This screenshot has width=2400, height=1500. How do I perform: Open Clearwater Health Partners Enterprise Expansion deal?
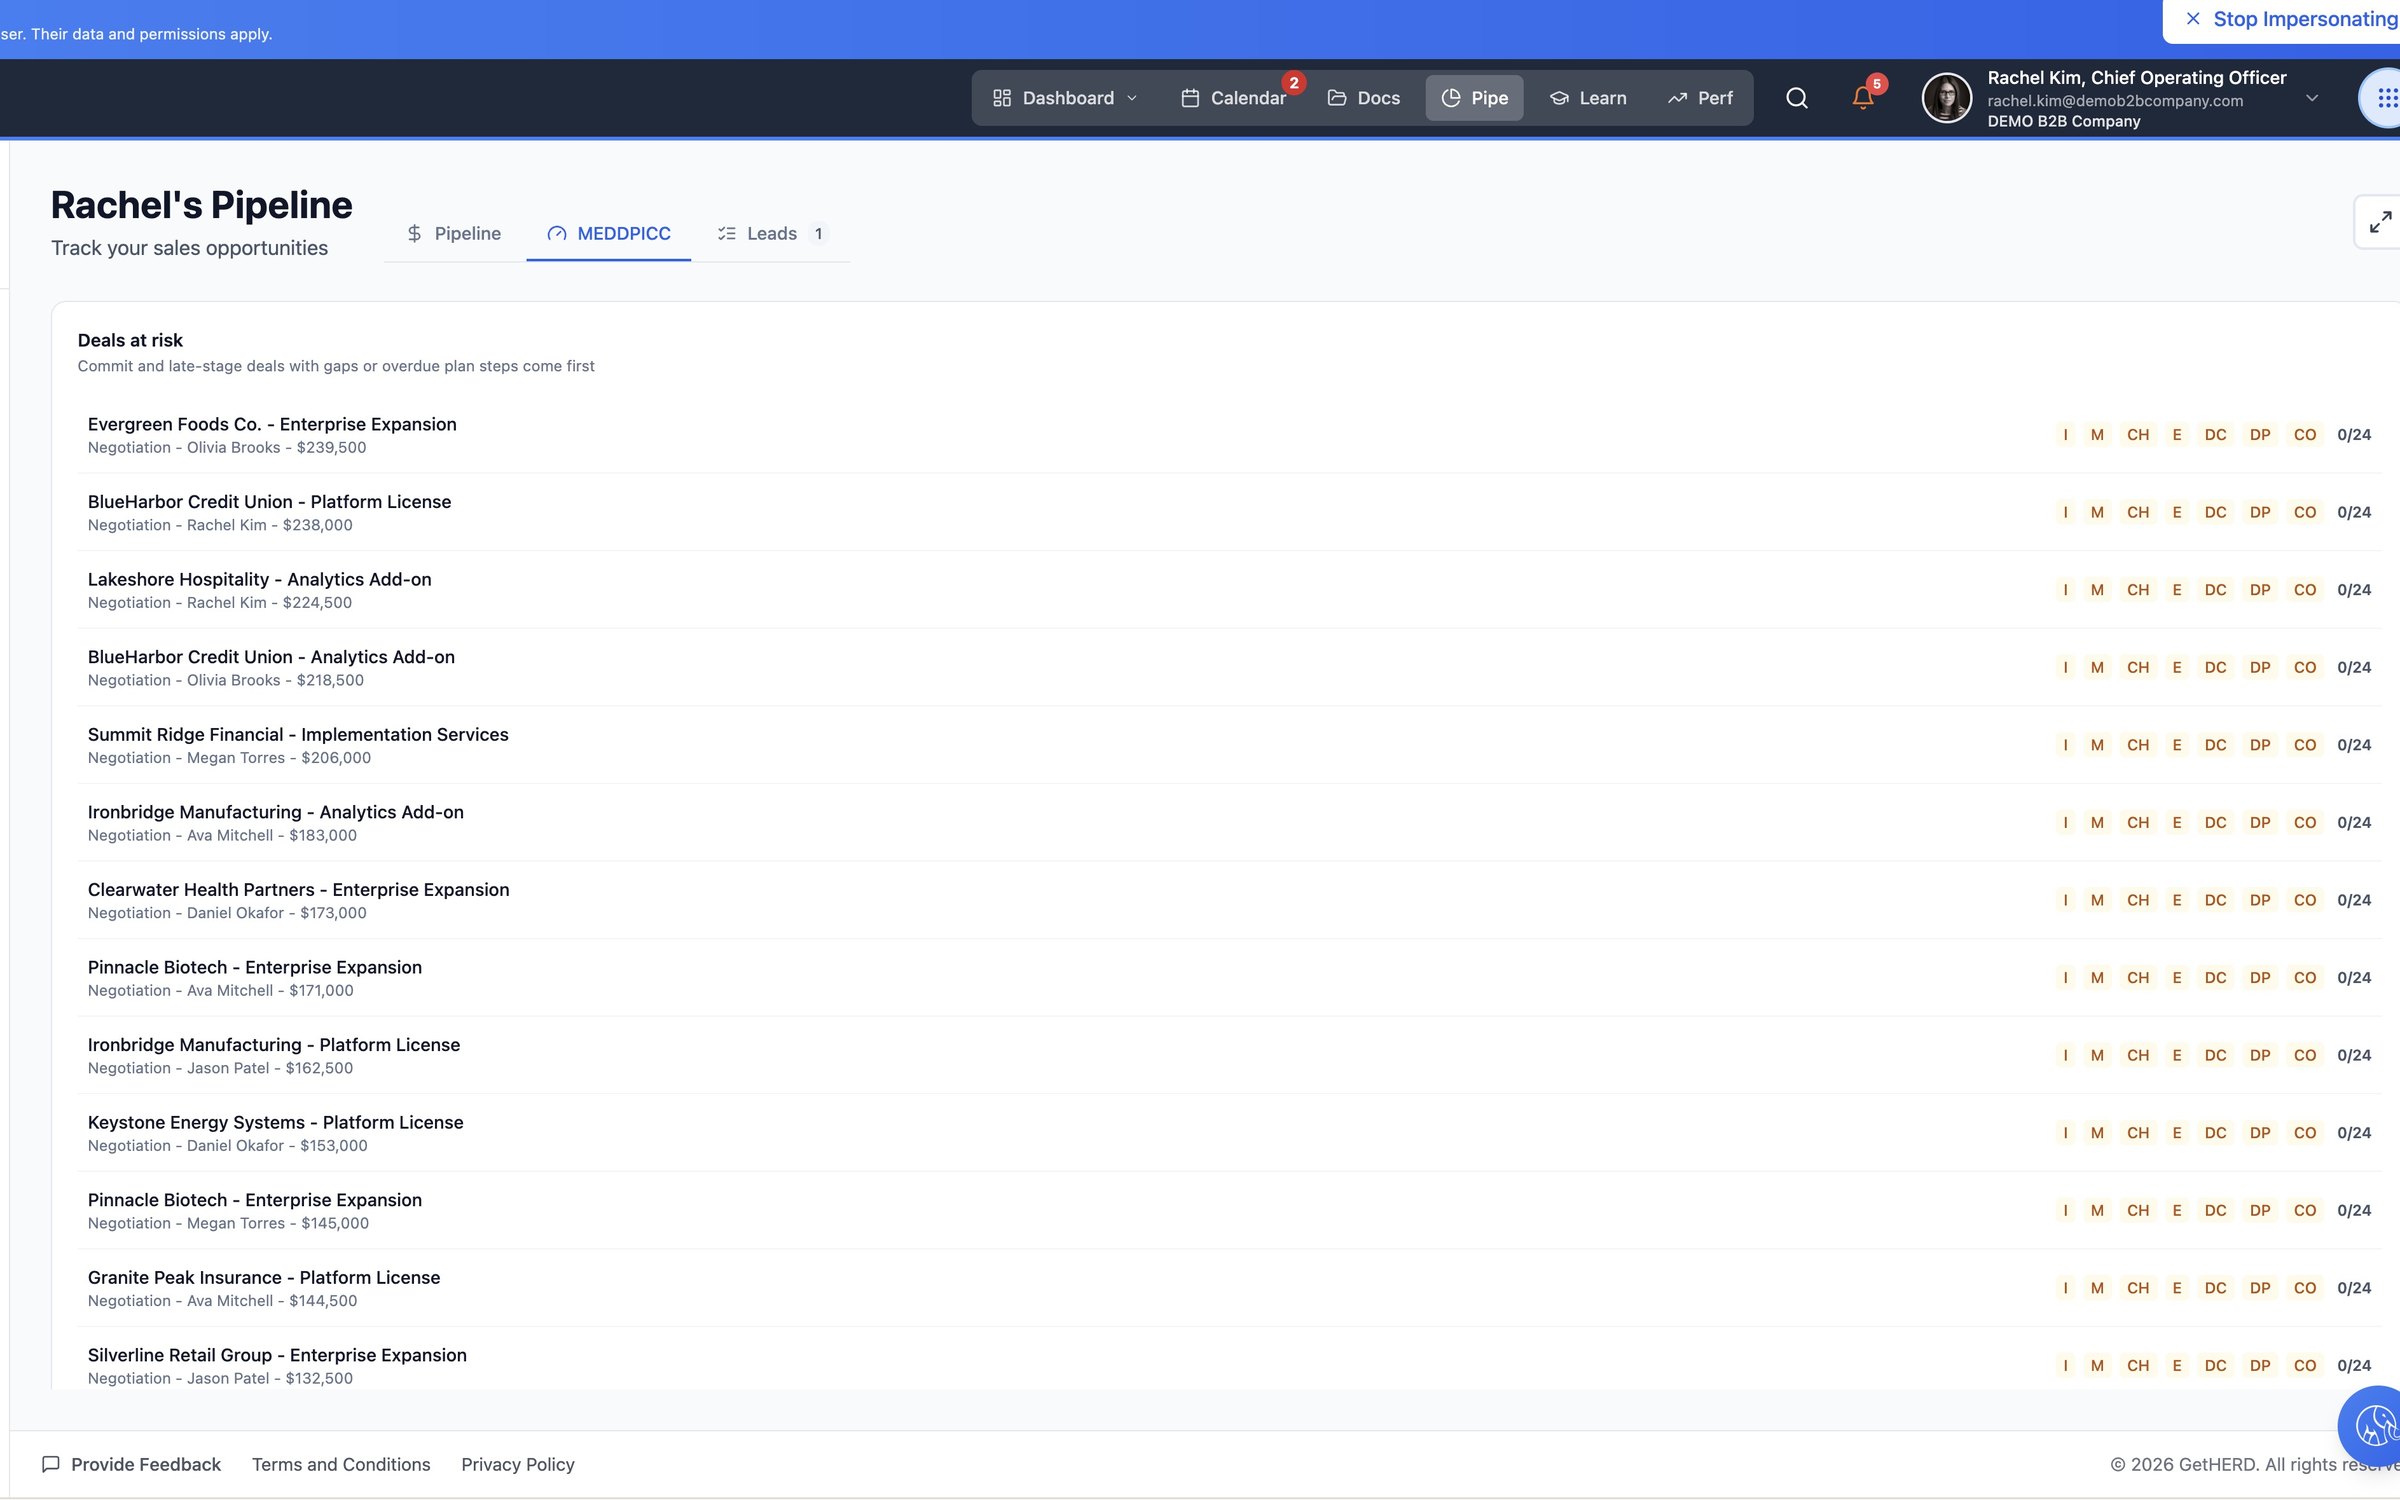[1229, 900]
